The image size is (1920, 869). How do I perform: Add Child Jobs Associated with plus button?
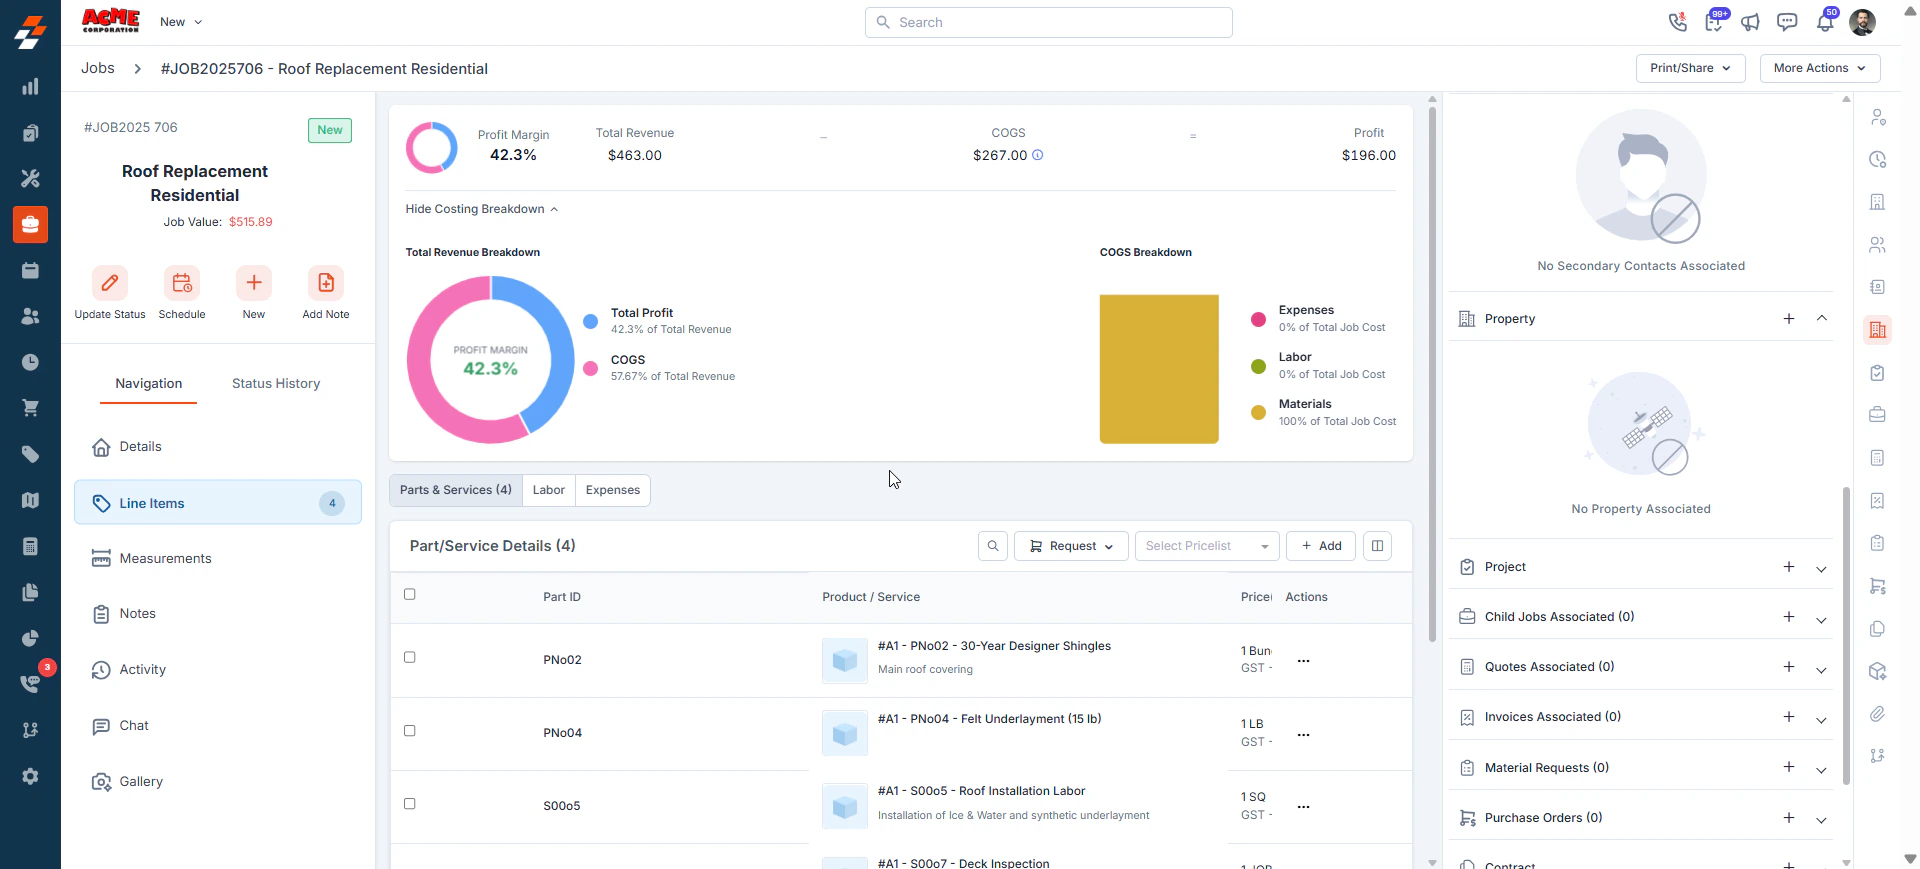click(x=1789, y=617)
